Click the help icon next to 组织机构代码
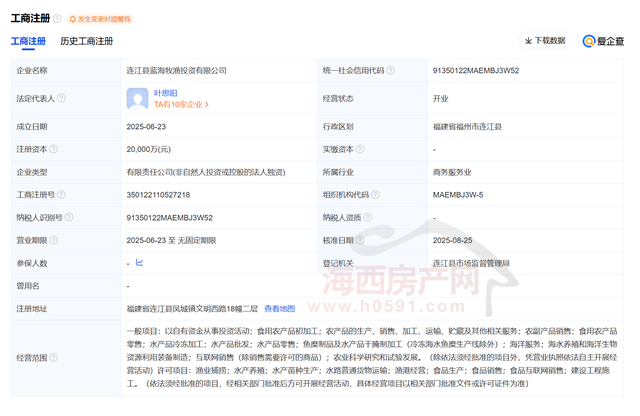Viewport: 640px width, 416px height. [377, 194]
